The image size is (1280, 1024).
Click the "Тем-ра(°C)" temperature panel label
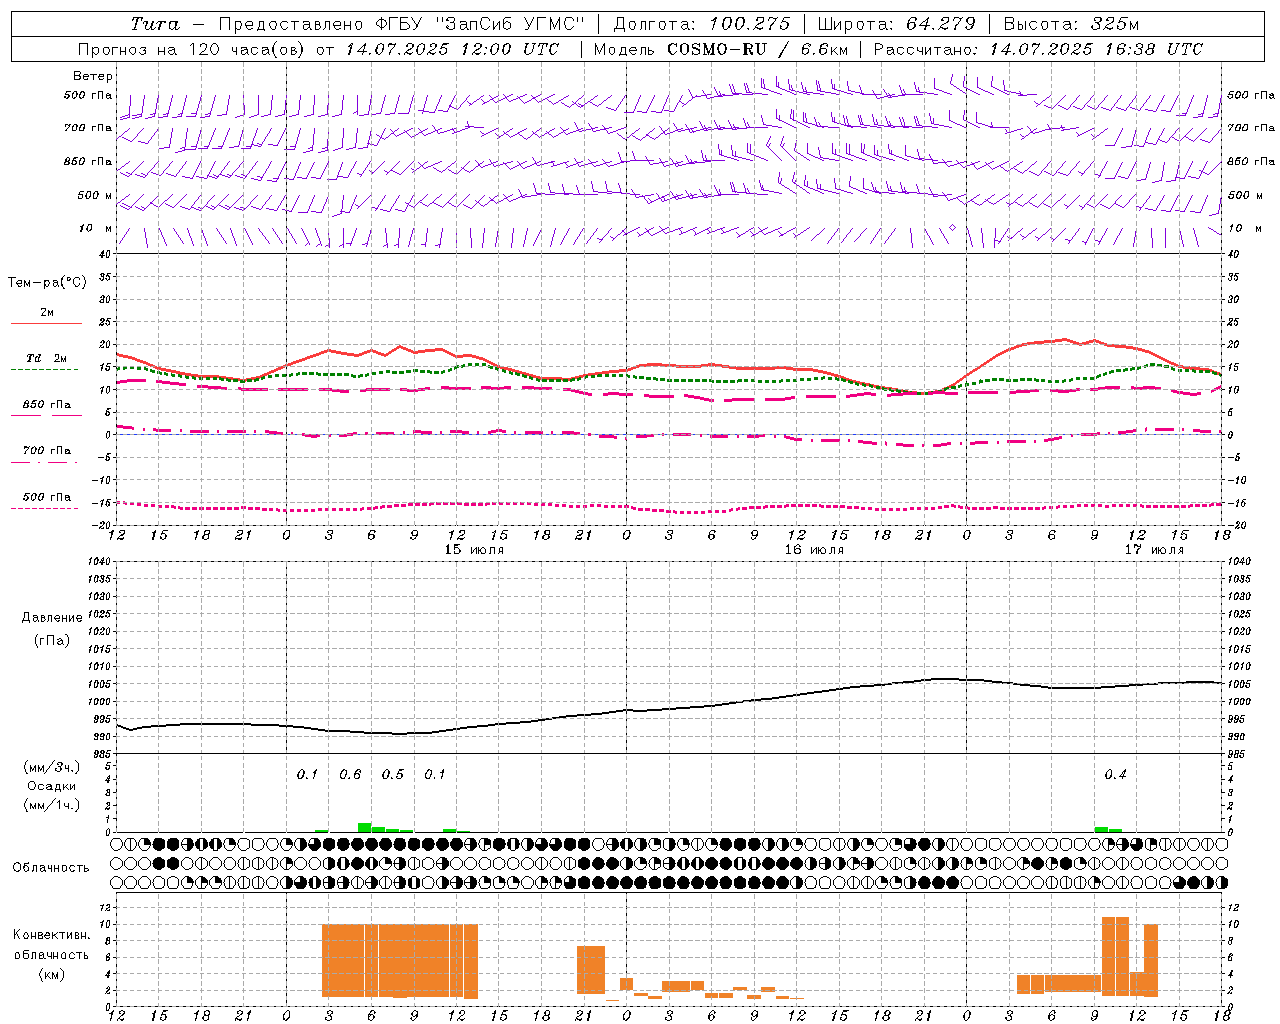[x=47, y=283]
